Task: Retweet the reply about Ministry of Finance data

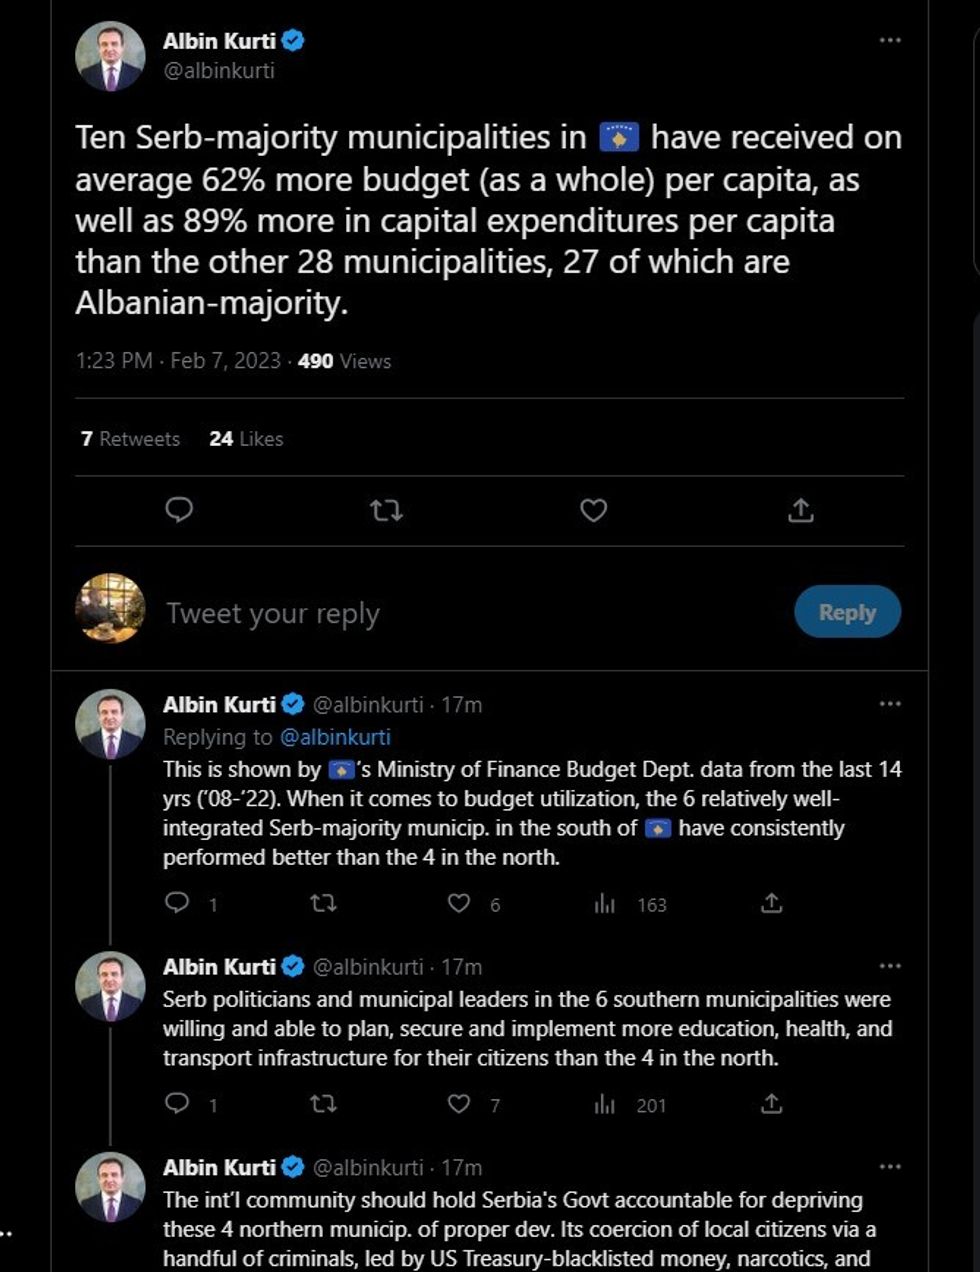Action: click(x=323, y=904)
